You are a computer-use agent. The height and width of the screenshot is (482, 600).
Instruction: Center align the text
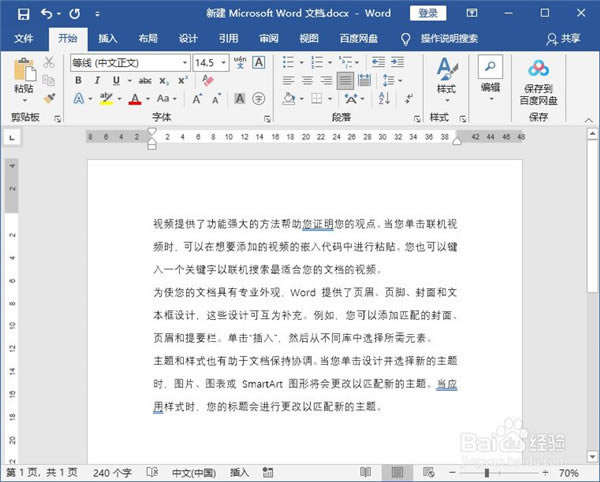[307, 80]
